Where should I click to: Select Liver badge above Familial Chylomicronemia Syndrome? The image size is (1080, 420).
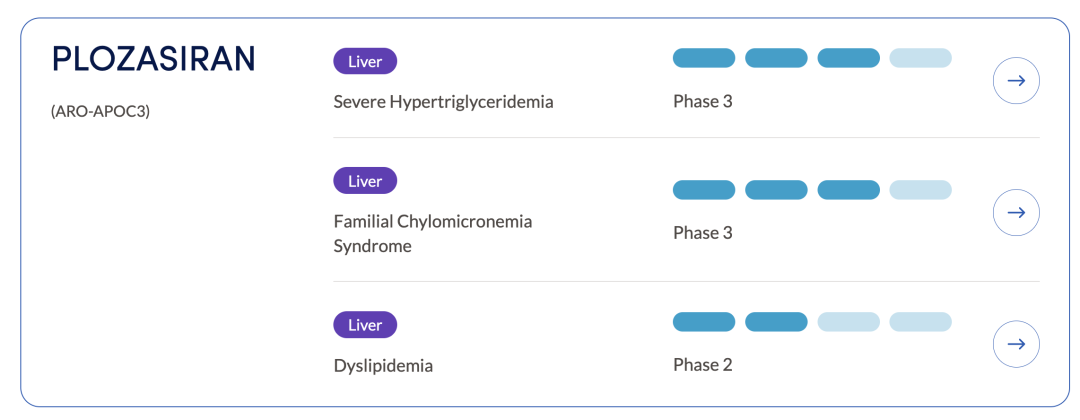pos(365,181)
